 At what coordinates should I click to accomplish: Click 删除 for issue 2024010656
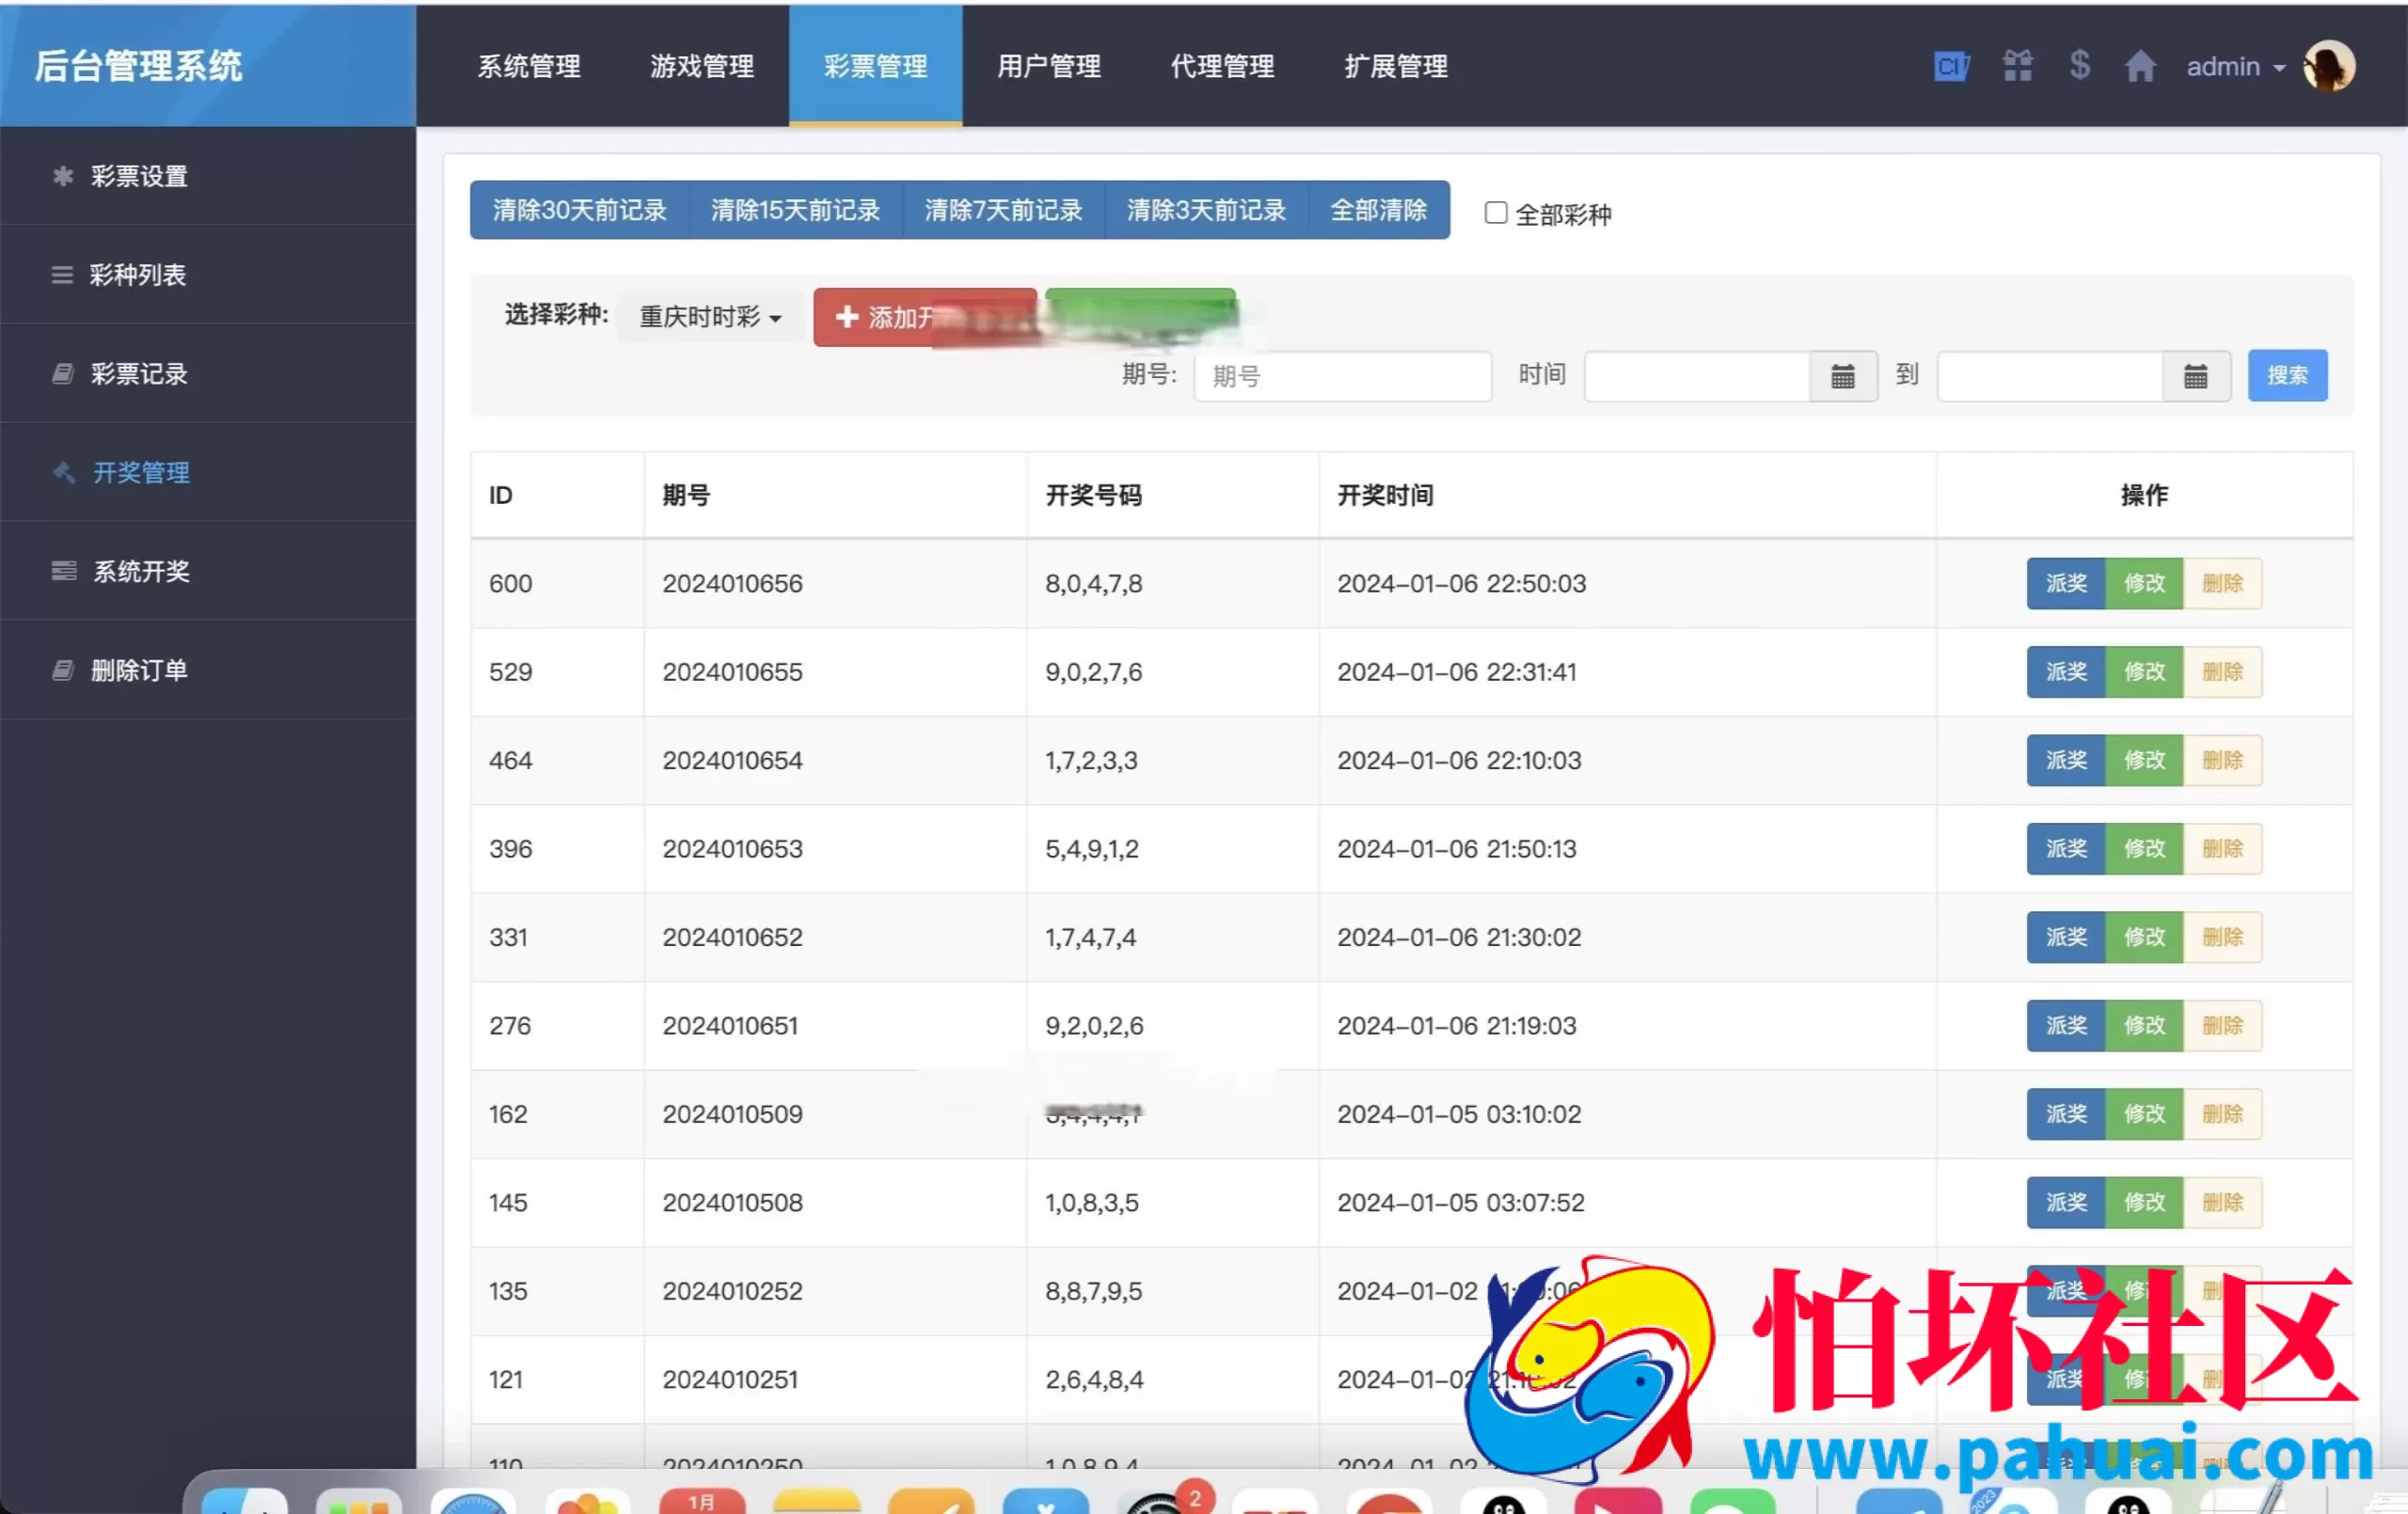pos(2222,583)
